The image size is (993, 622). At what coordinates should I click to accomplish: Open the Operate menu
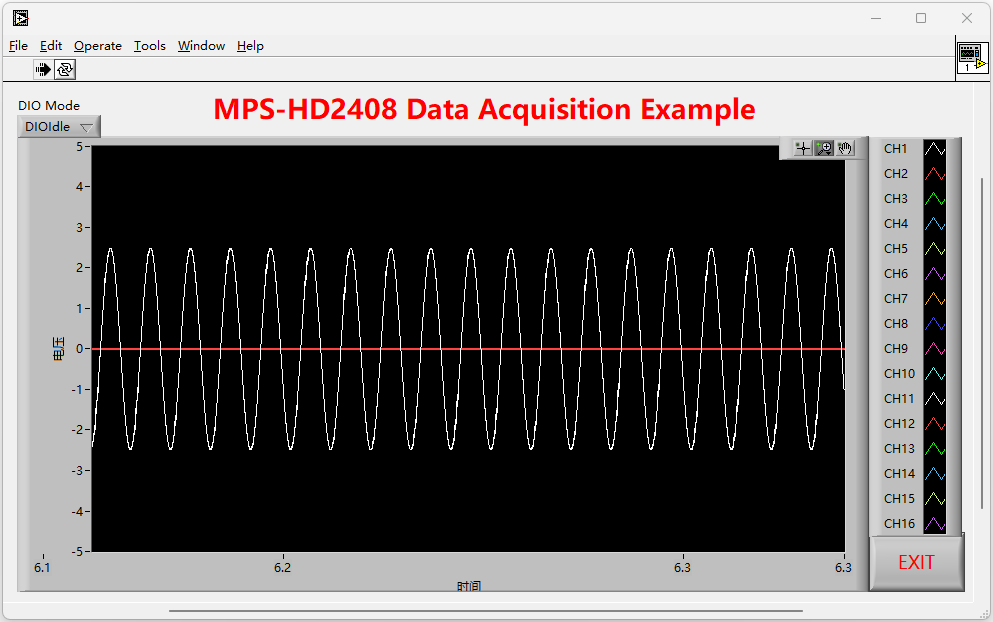point(98,46)
